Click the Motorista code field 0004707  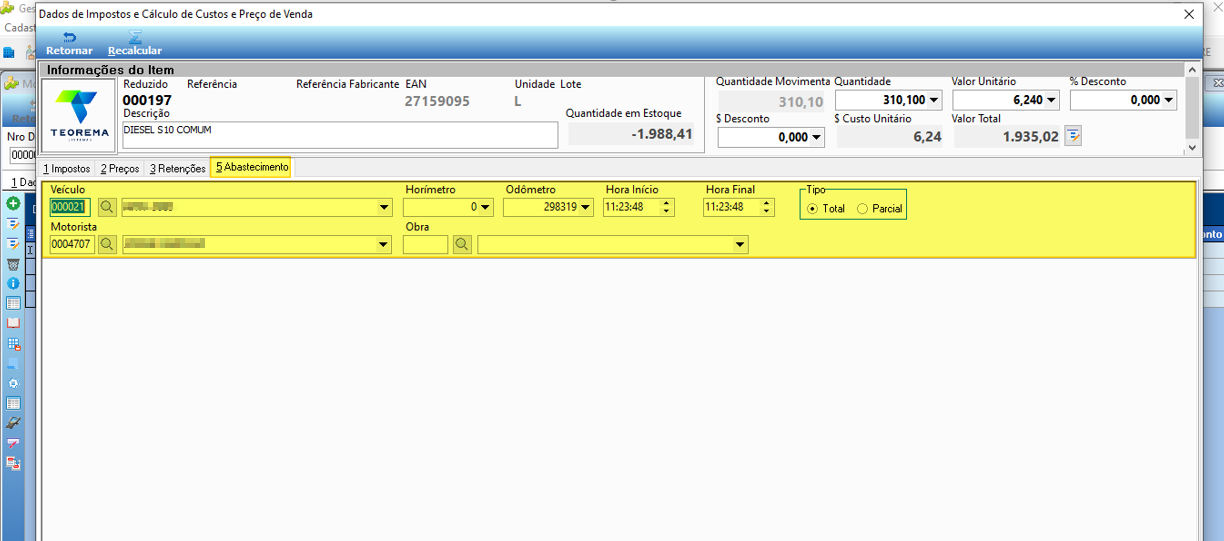[72, 244]
